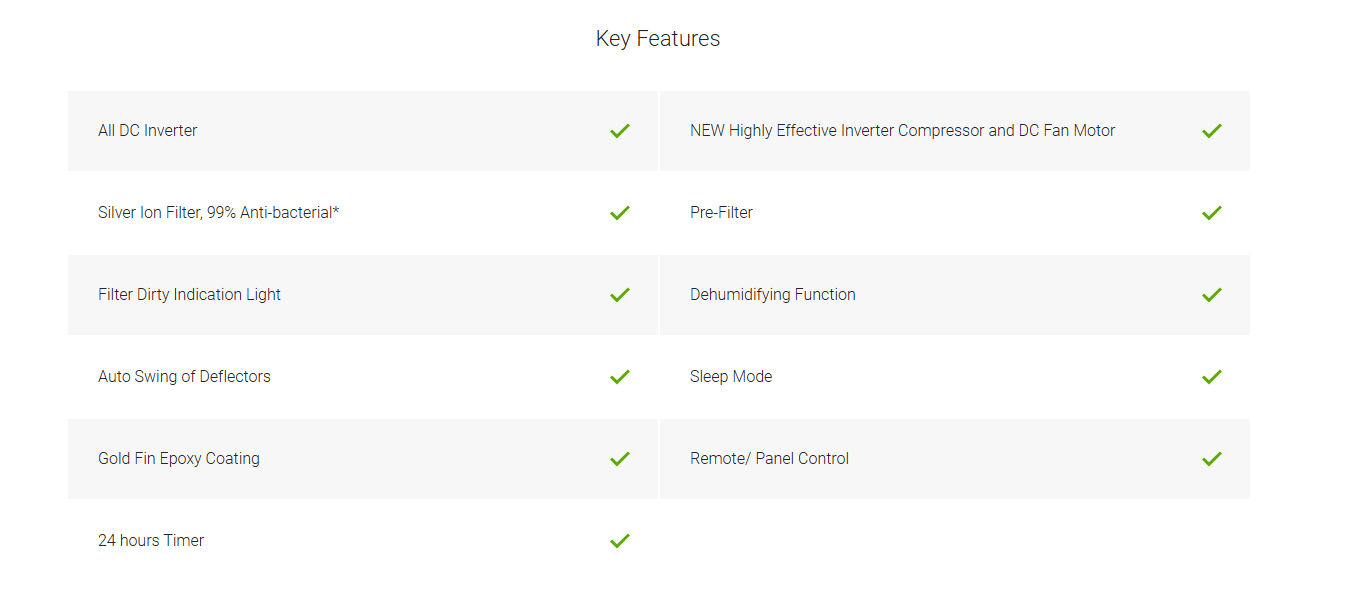The image size is (1349, 597).
Task: Click the Dehumidifying Function label
Action: coord(773,295)
